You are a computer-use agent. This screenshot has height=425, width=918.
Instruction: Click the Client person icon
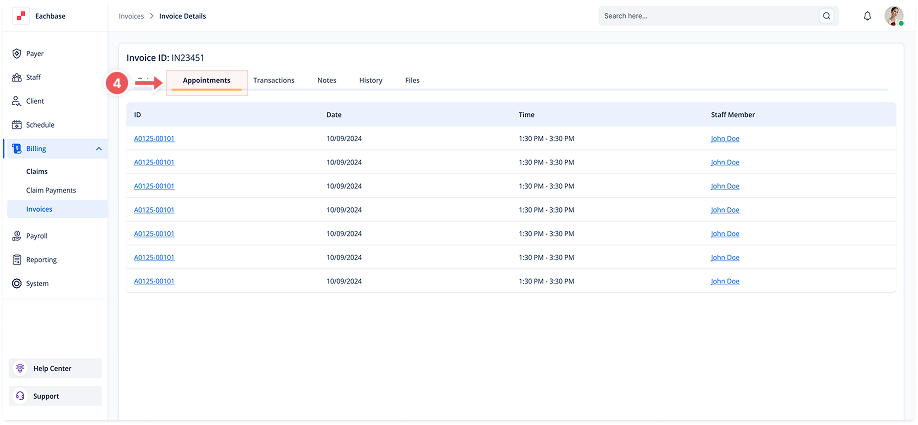coord(17,101)
